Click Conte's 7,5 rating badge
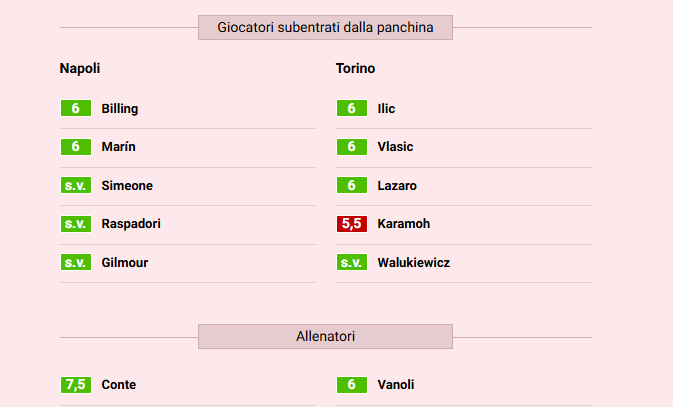Viewport: 673px width, 407px height. (x=75, y=385)
